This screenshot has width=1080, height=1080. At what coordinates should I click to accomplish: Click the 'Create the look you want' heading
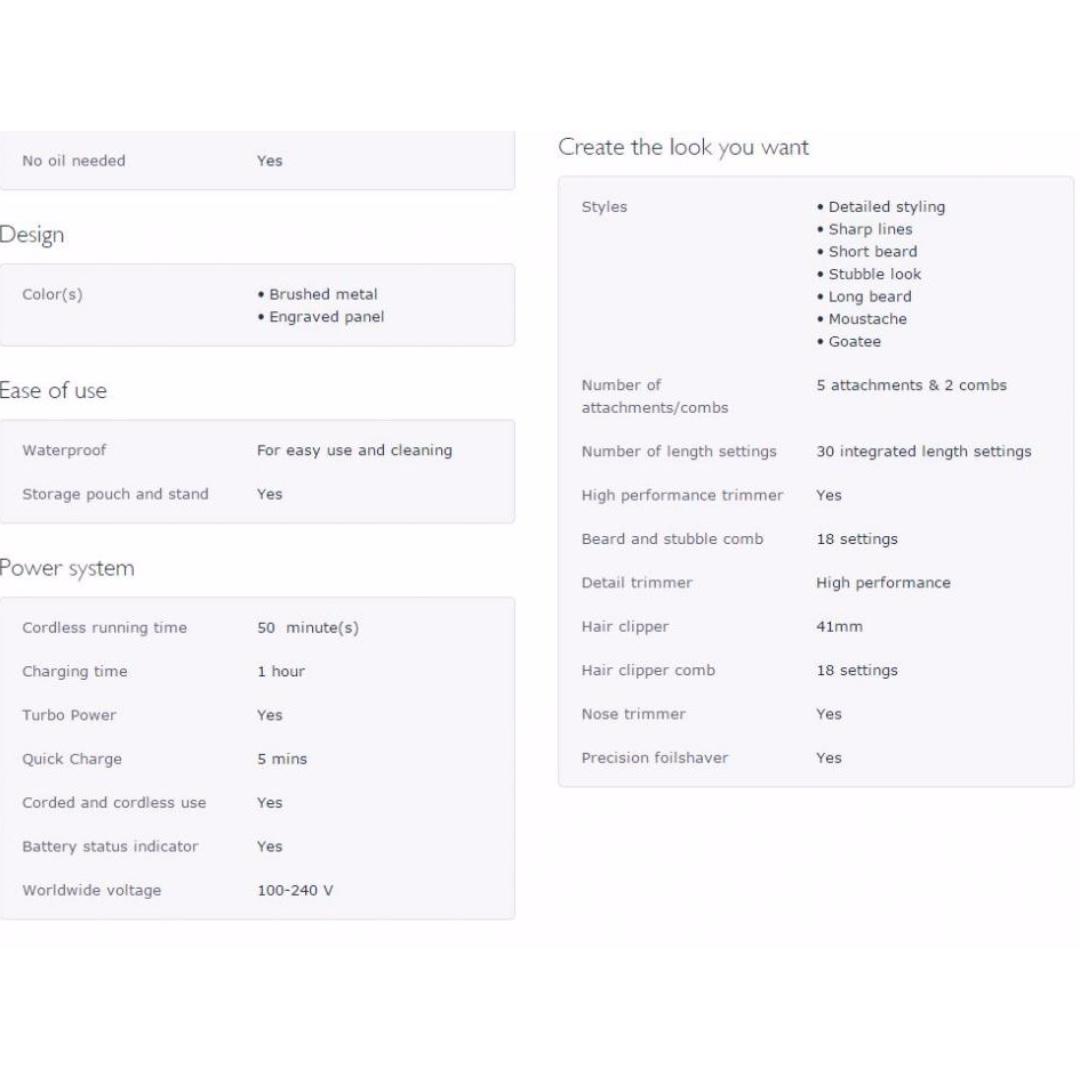click(x=683, y=147)
